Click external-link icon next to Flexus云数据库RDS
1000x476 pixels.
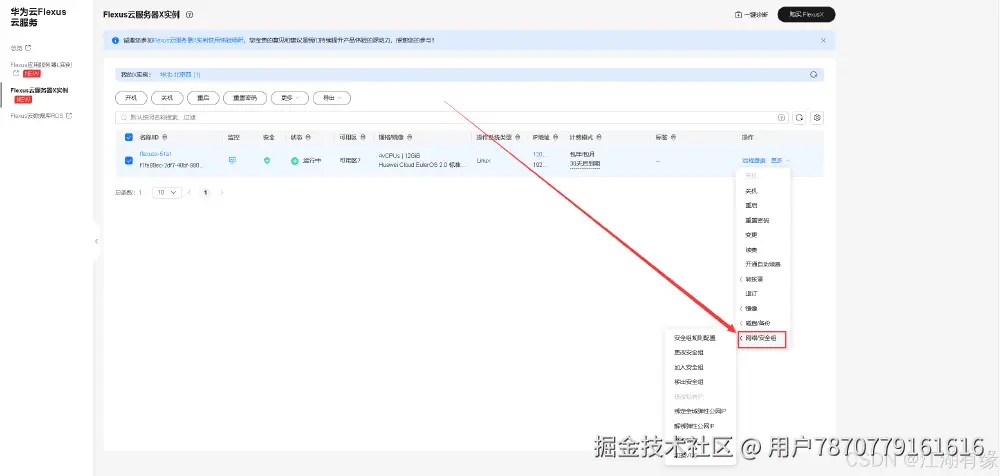tap(69, 115)
